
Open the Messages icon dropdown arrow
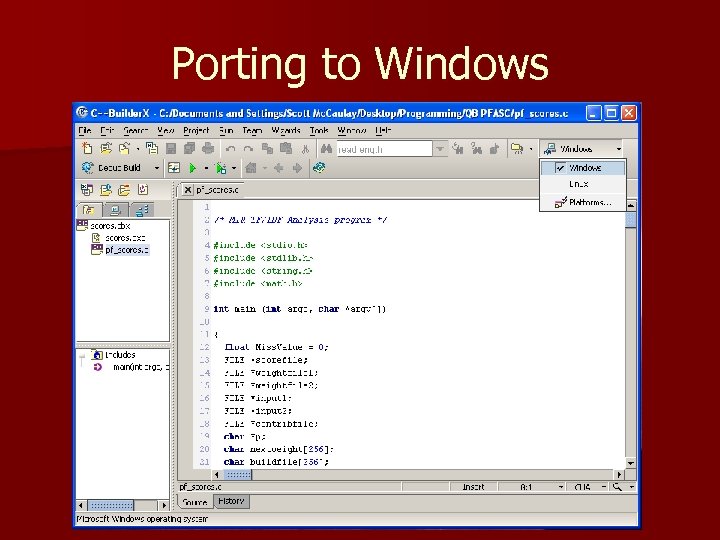point(531,149)
